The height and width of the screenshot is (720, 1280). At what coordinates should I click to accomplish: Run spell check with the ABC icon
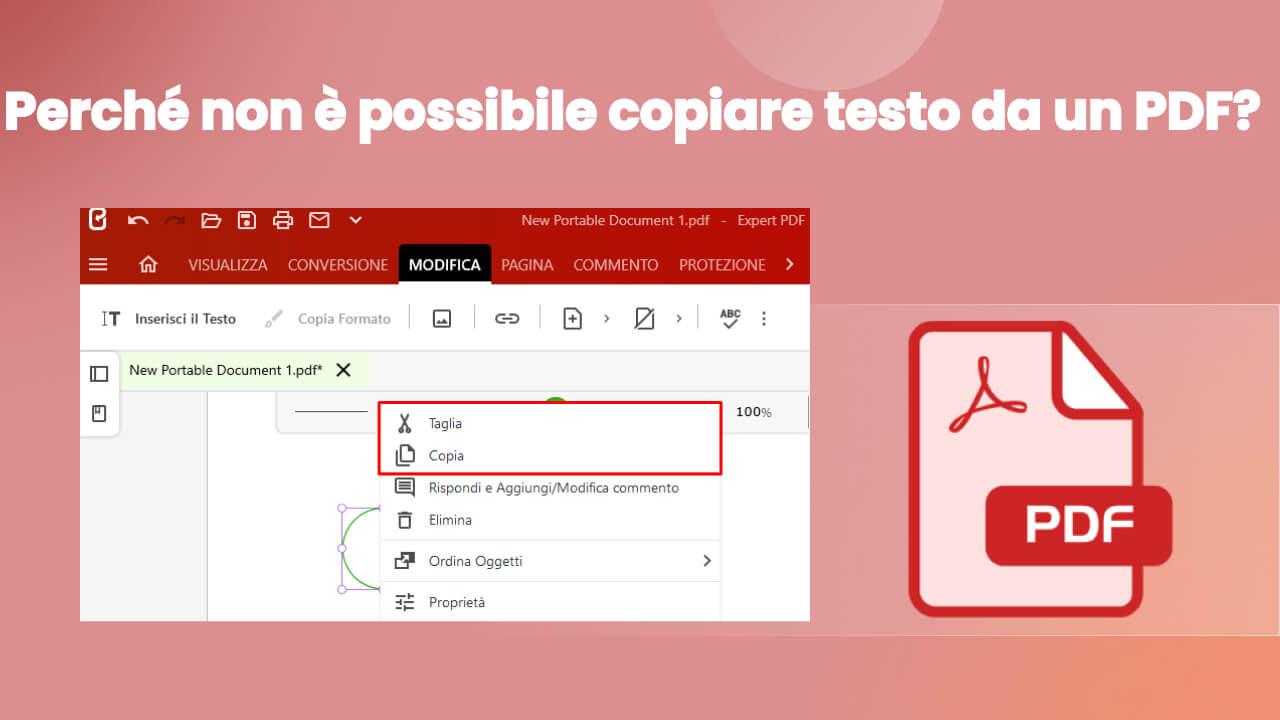731,319
